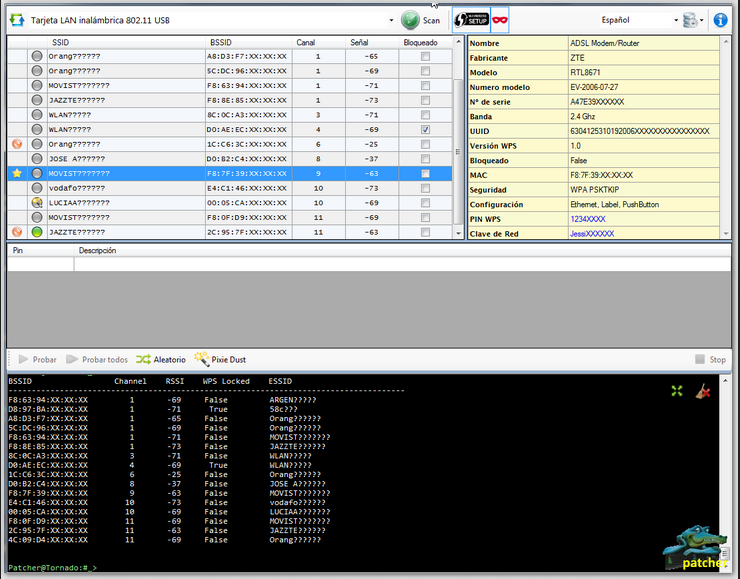Toggle Bloqueado checkbox for vodafo network

pyautogui.click(x=425, y=188)
